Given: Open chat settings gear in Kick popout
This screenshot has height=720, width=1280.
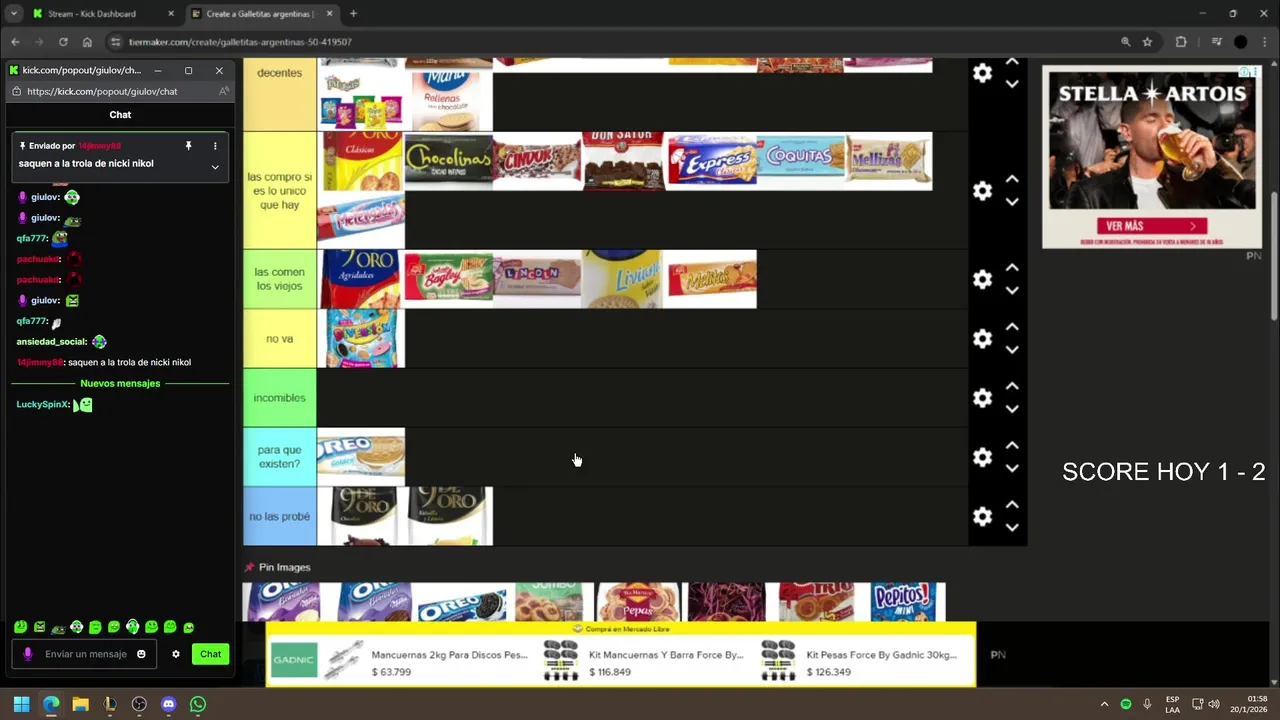Looking at the screenshot, I should (x=176, y=654).
